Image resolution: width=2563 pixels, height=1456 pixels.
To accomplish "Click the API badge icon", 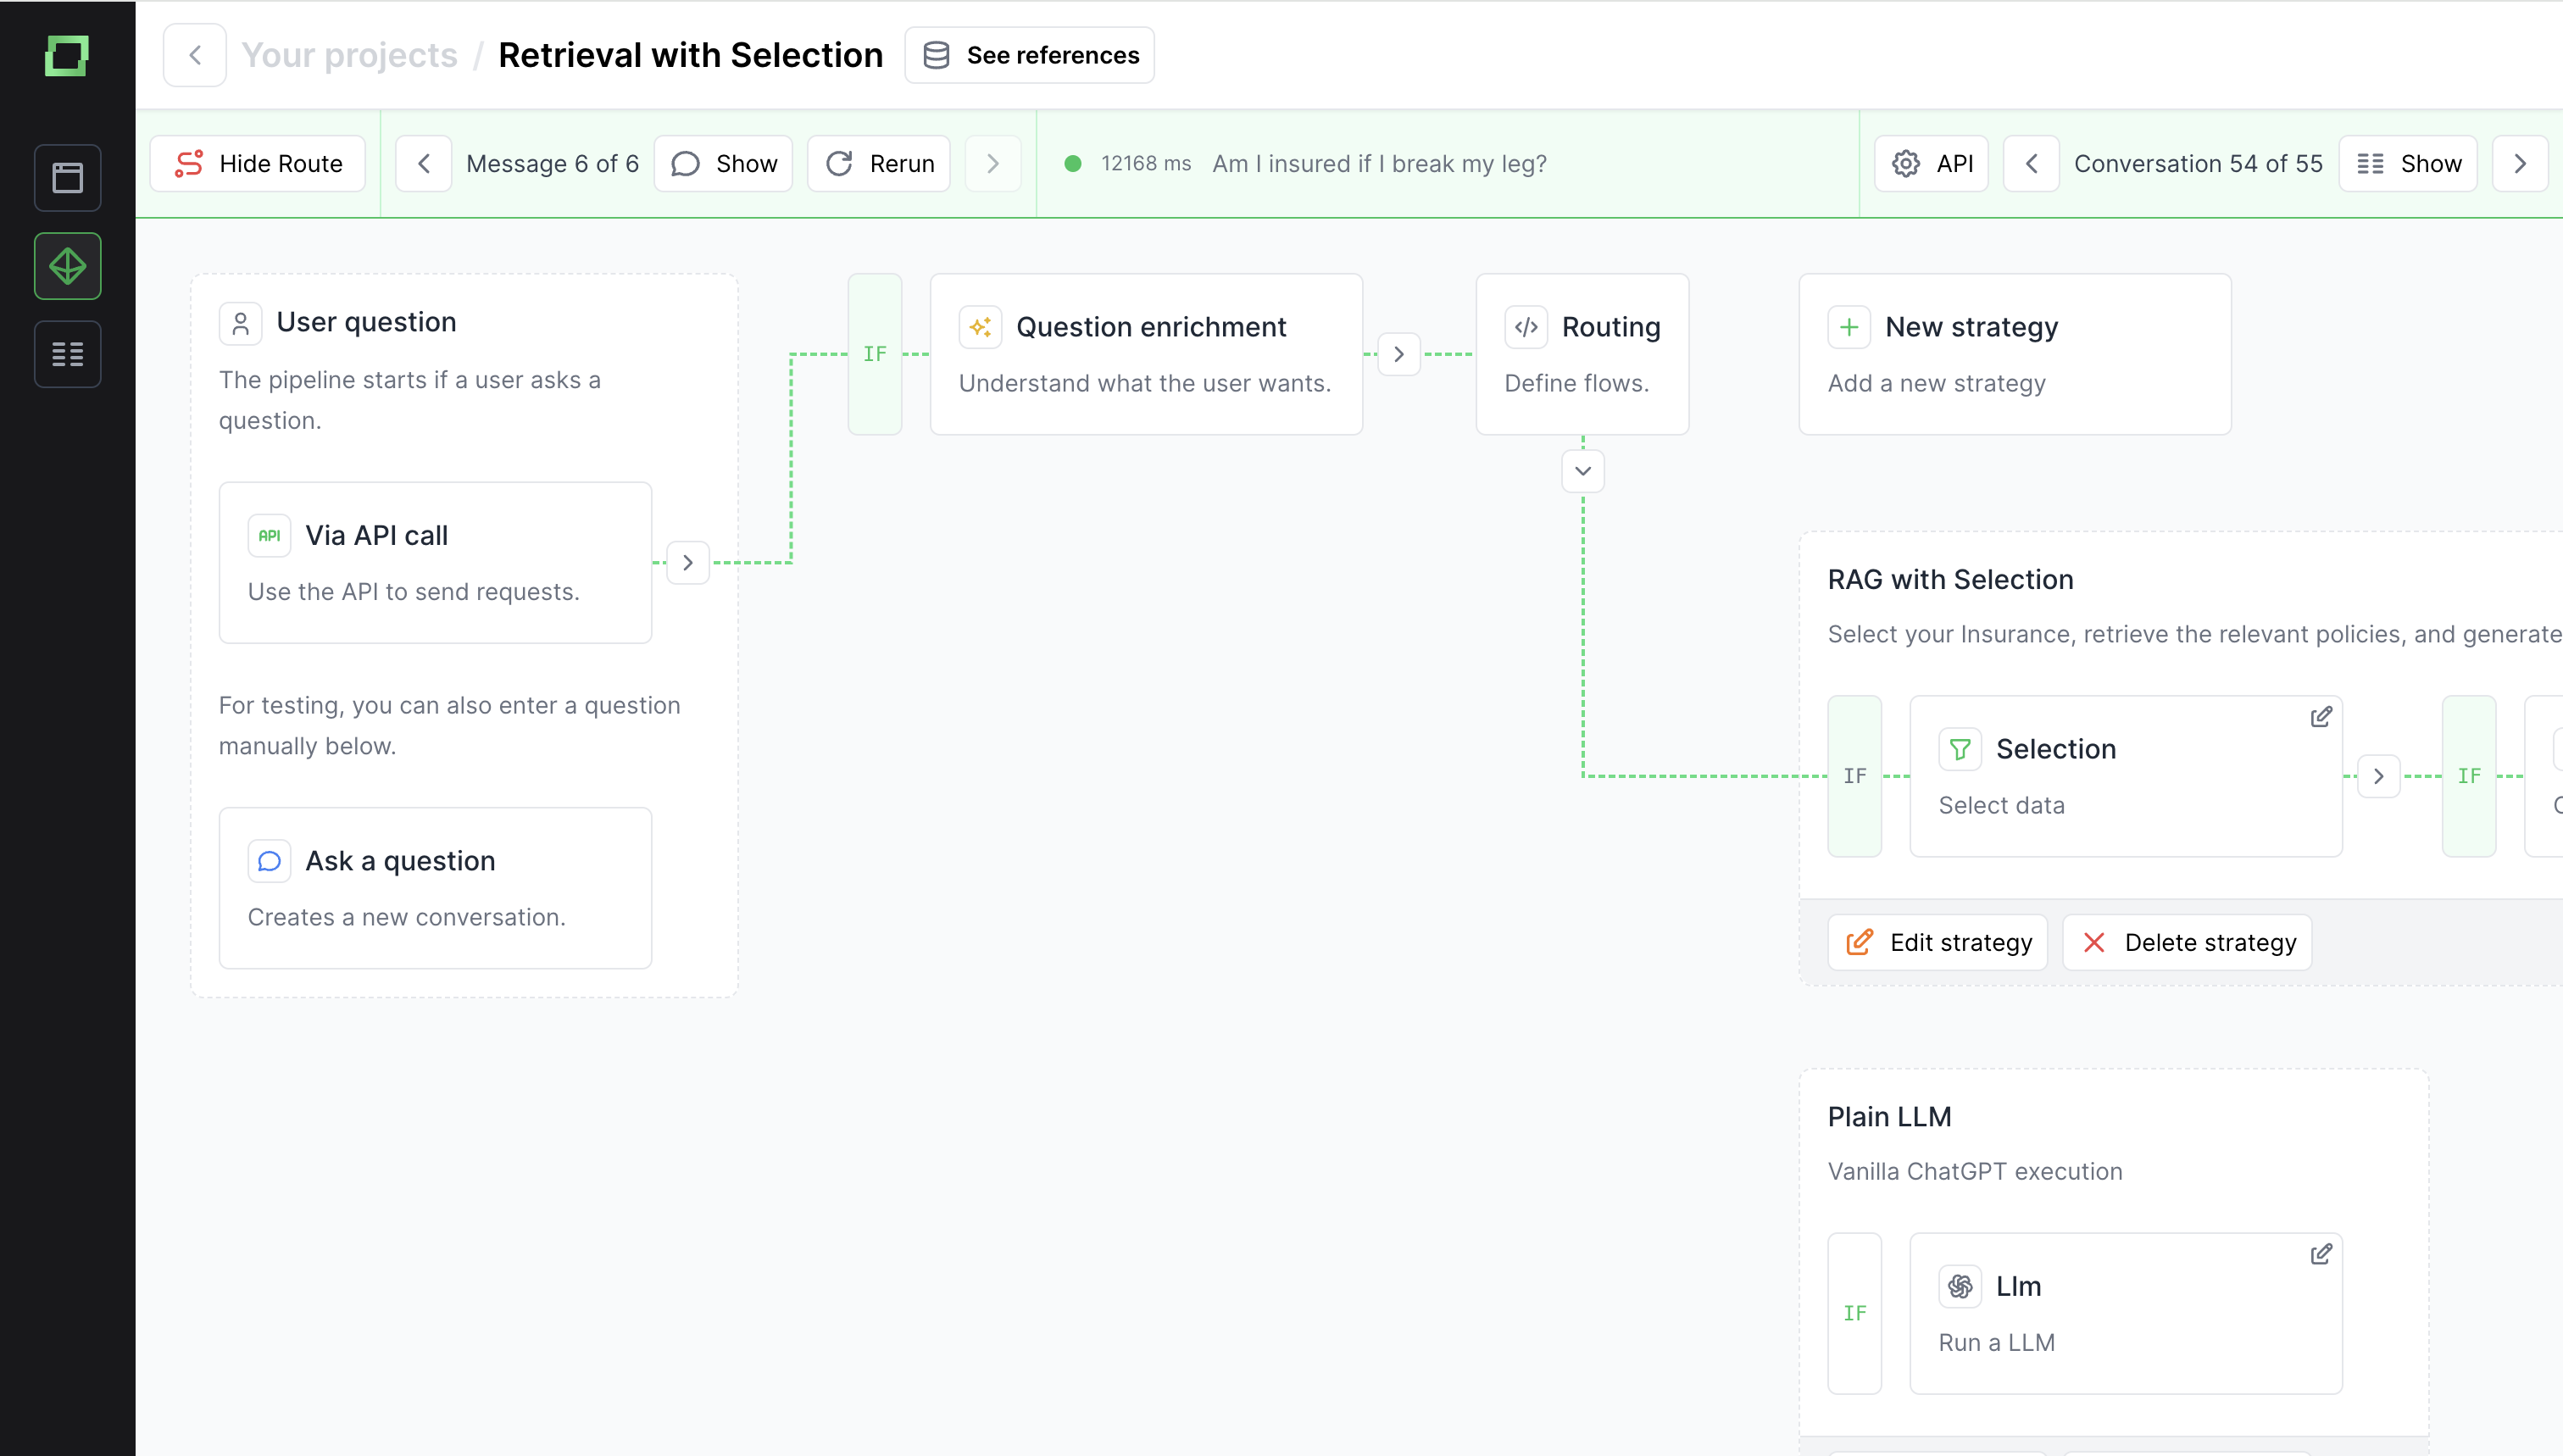I will point(269,535).
